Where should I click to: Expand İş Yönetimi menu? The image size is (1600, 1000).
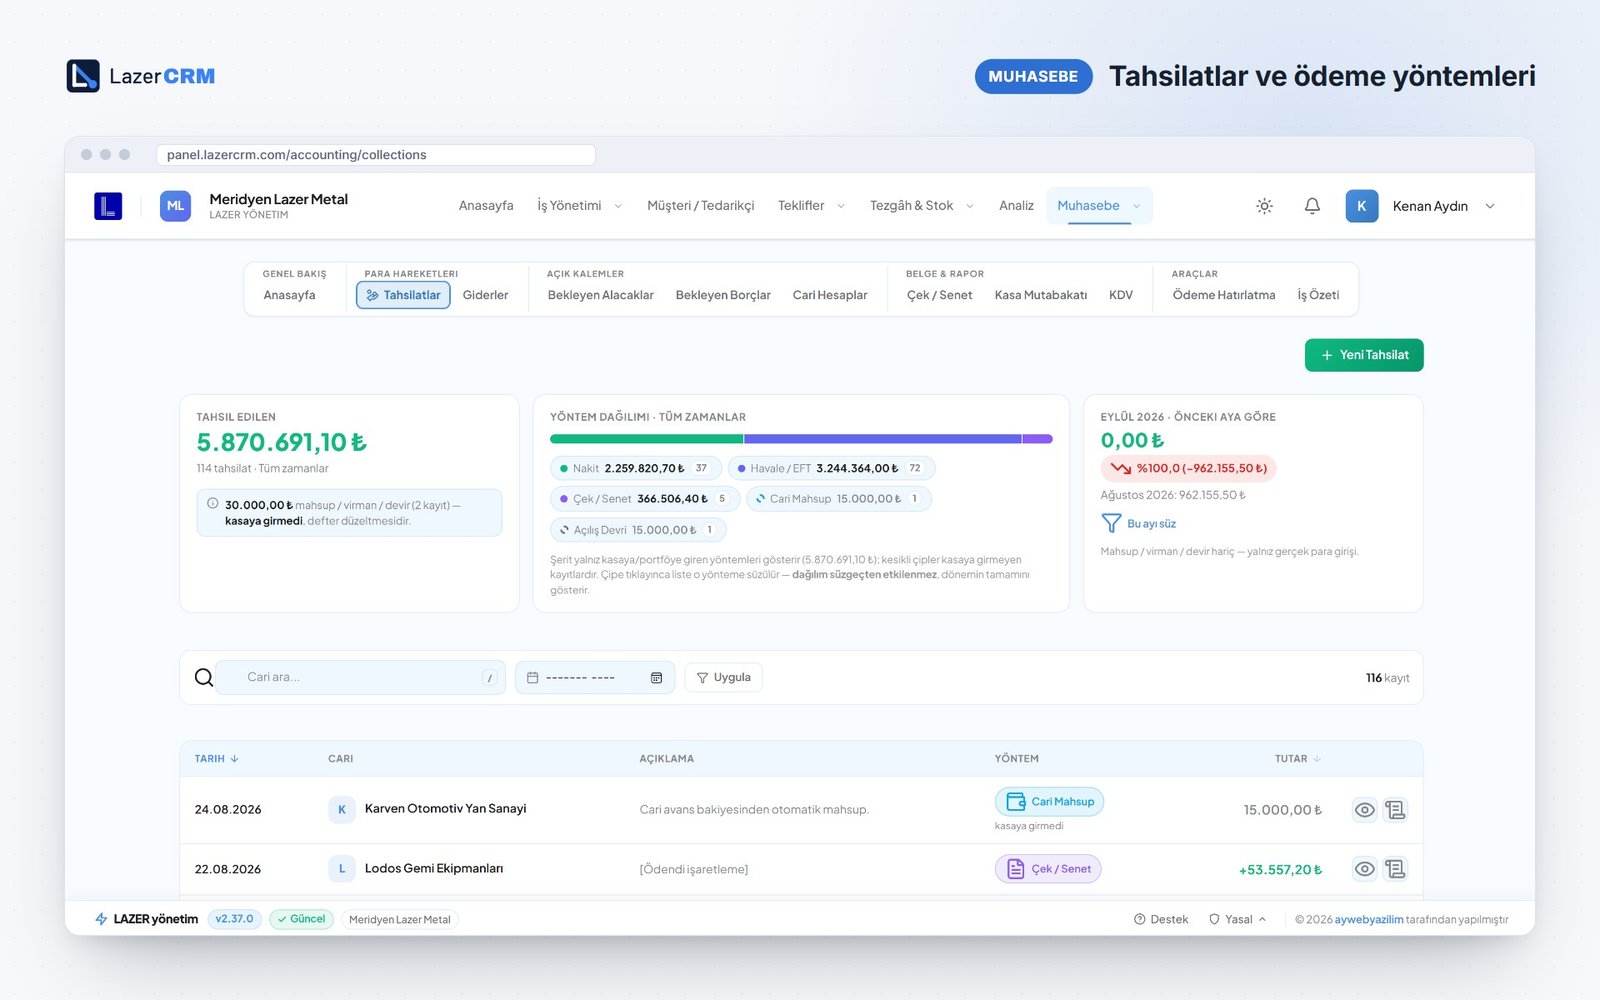coord(580,206)
